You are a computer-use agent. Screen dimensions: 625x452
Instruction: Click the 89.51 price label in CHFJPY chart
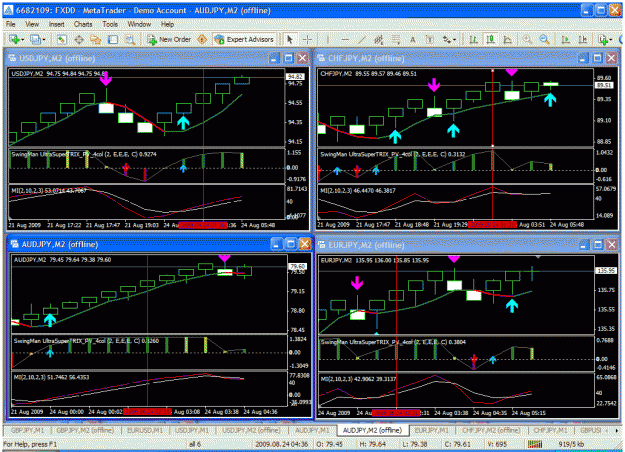[x=604, y=85]
